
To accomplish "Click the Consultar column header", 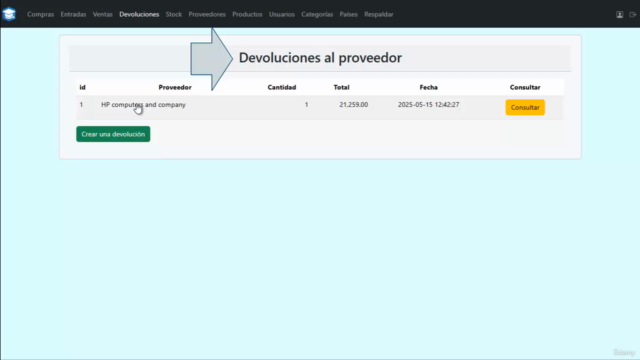I will 525,87.
